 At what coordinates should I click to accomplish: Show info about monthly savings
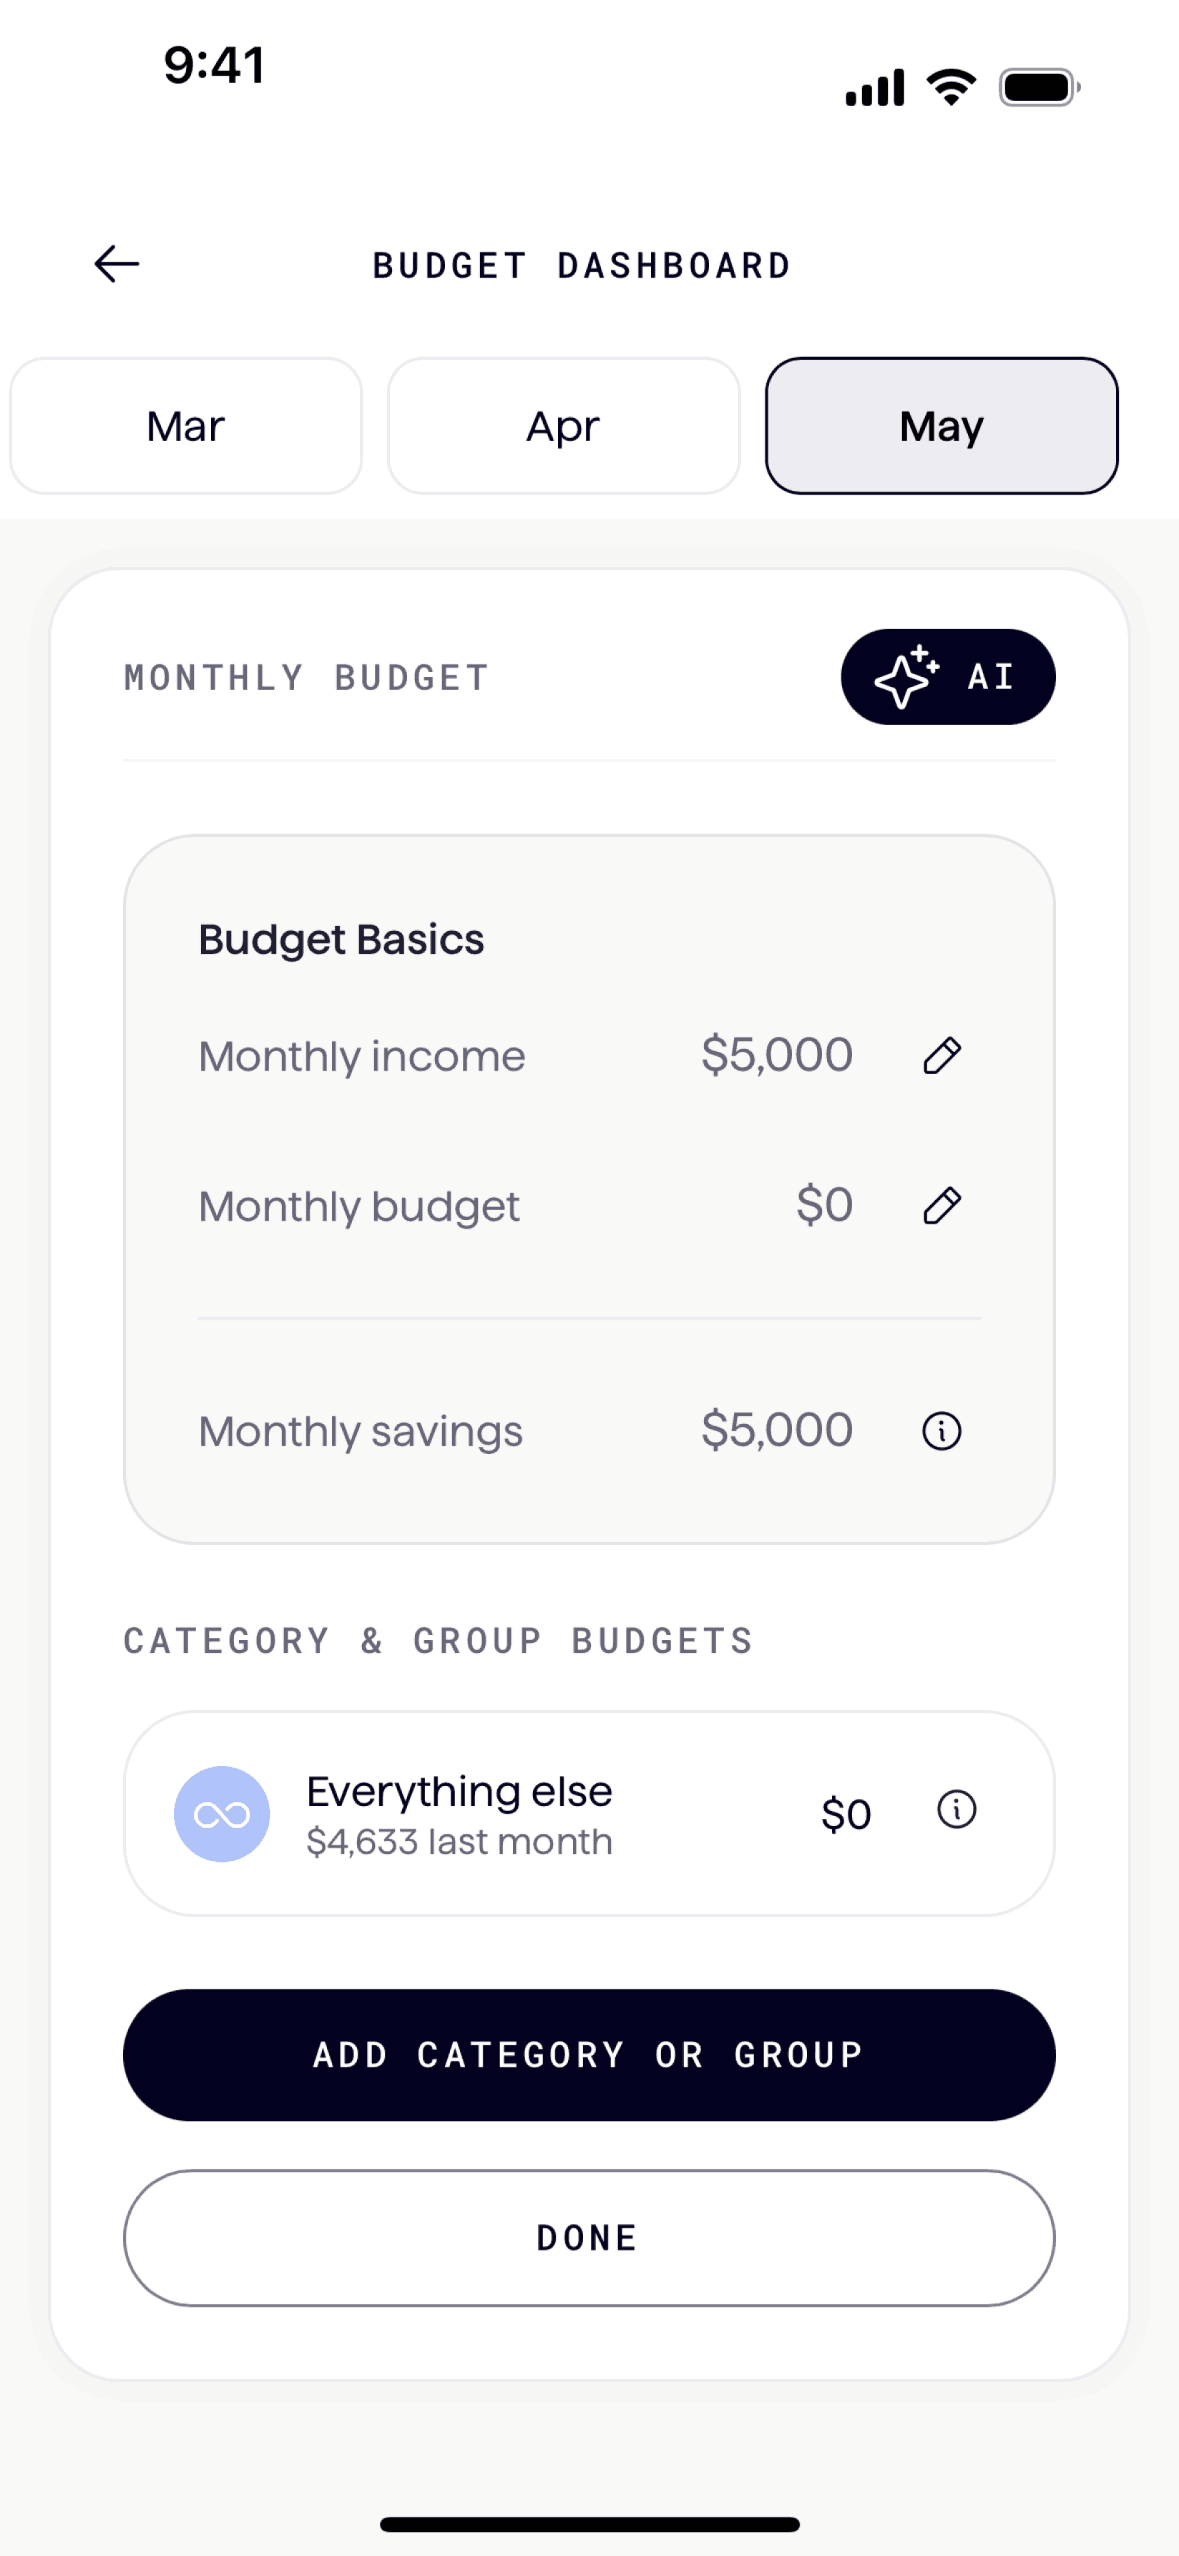(x=941, y=1430)
